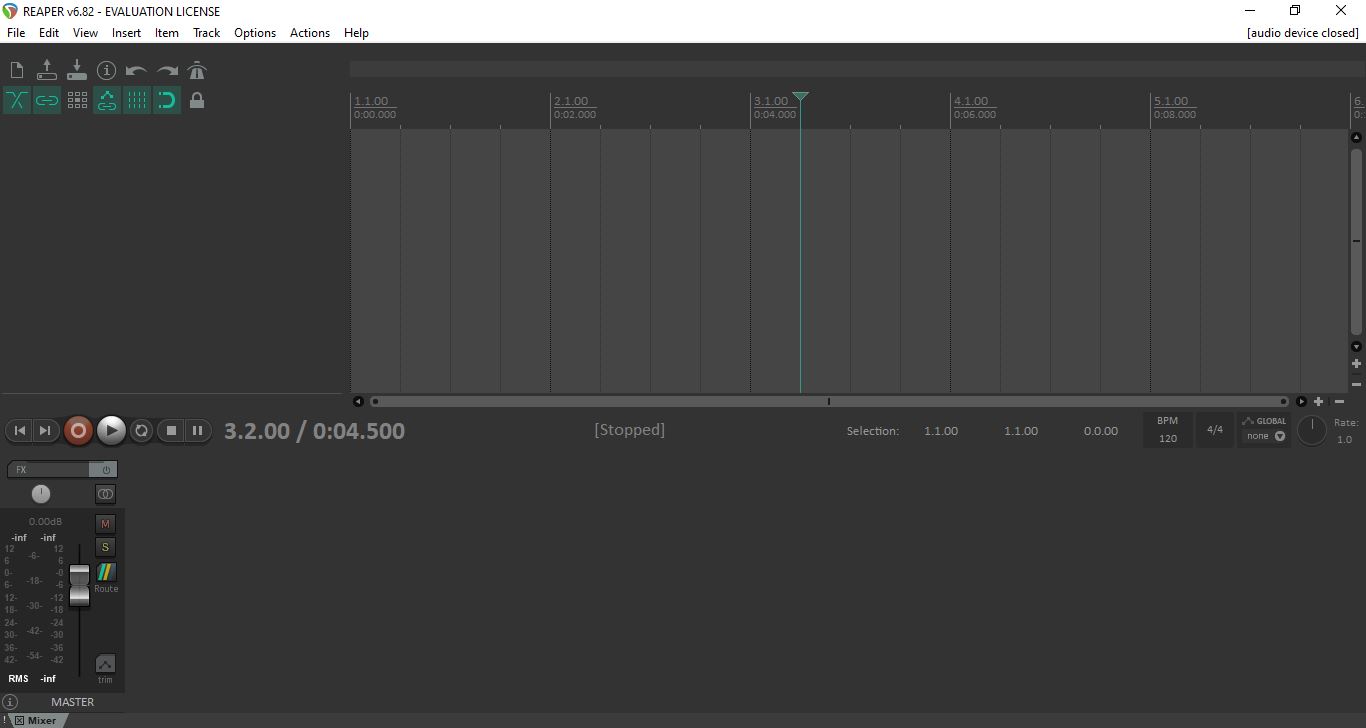Open the Help menu
The width and height of the screenshot is (1366, 728).
[356, 32]
